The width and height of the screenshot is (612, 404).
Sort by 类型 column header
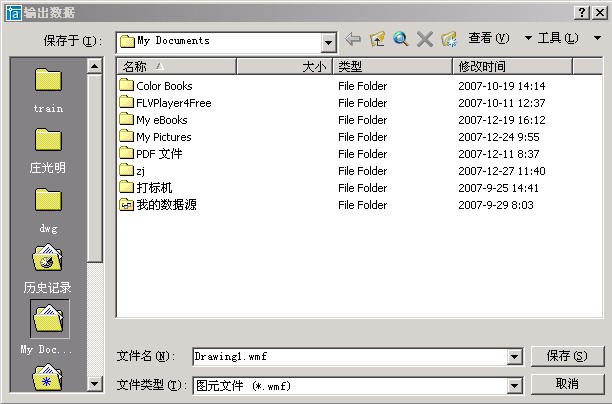point(393,67)
